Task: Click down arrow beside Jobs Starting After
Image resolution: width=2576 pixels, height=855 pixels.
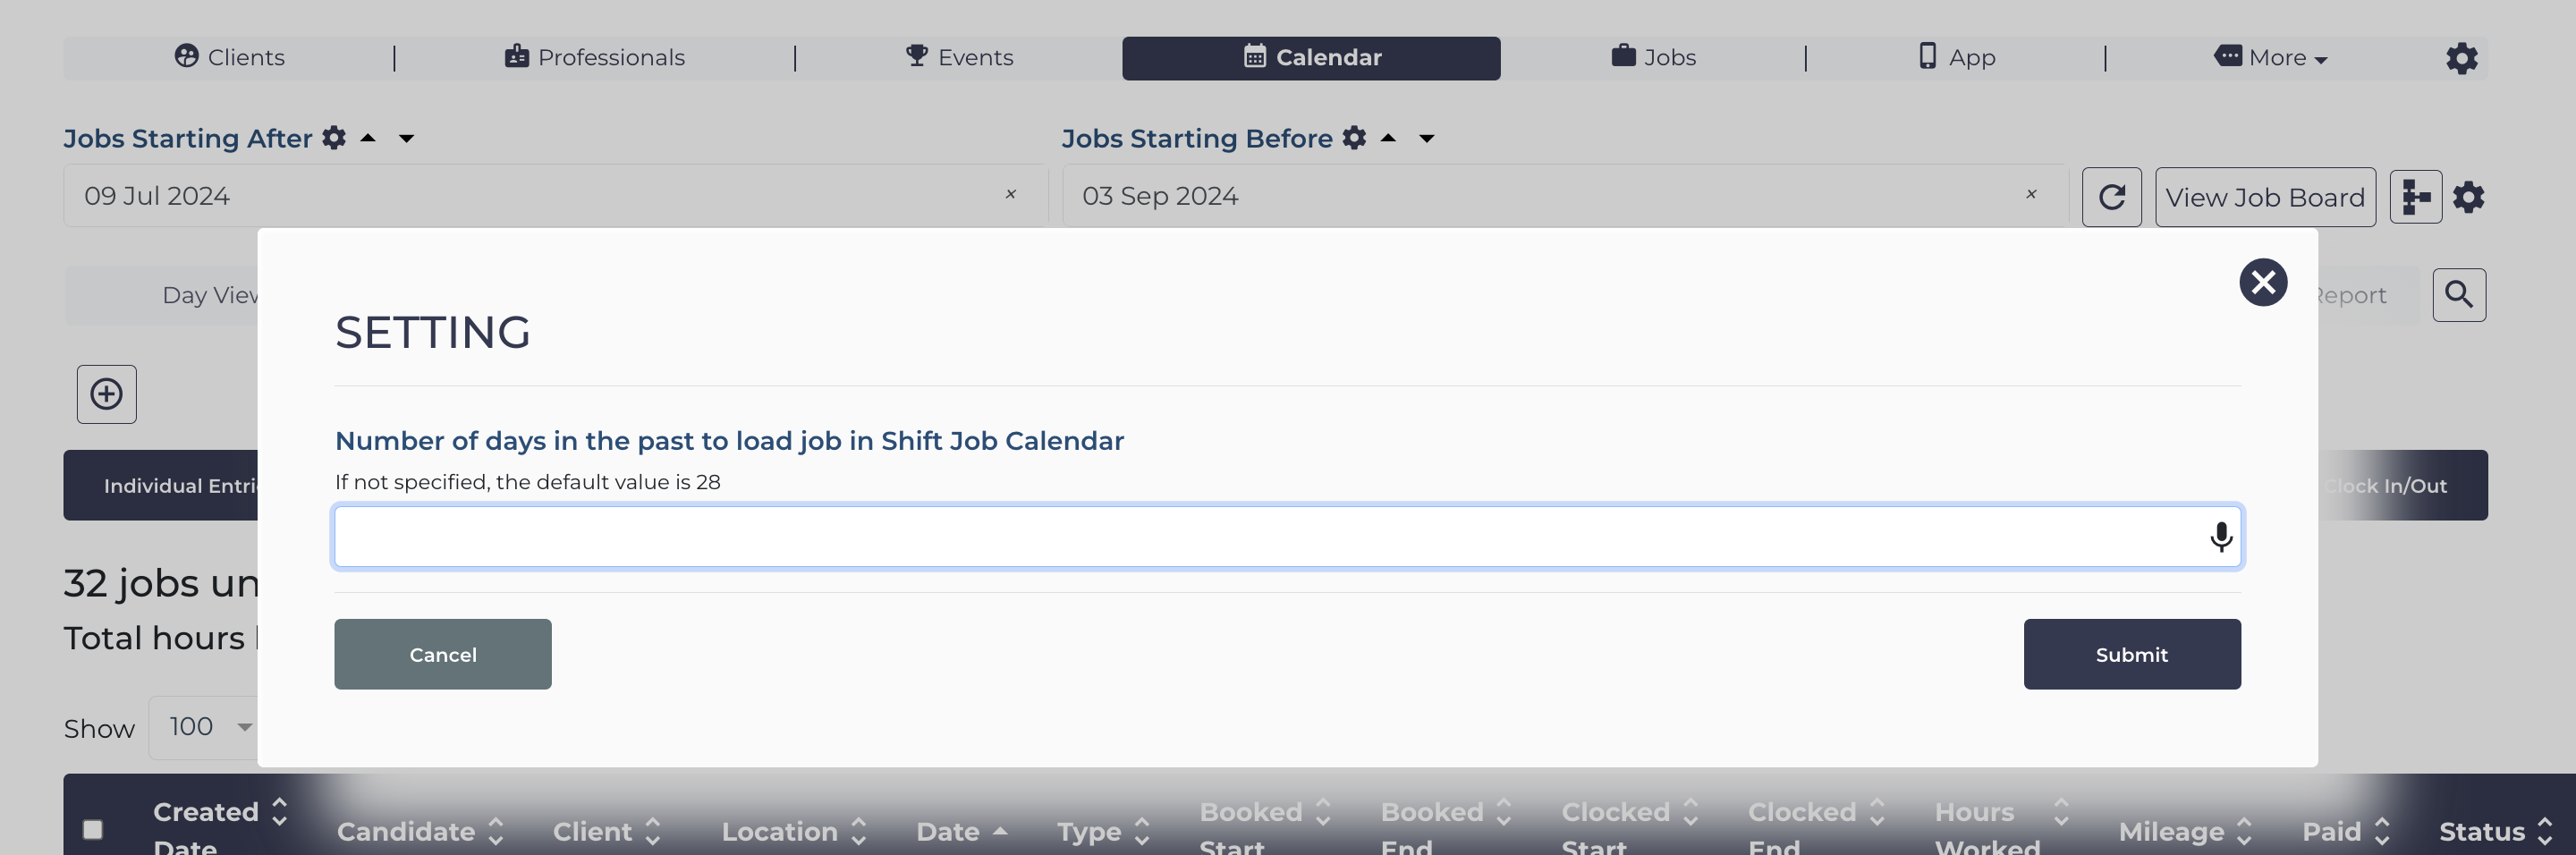Action: [x=406, y=138]
